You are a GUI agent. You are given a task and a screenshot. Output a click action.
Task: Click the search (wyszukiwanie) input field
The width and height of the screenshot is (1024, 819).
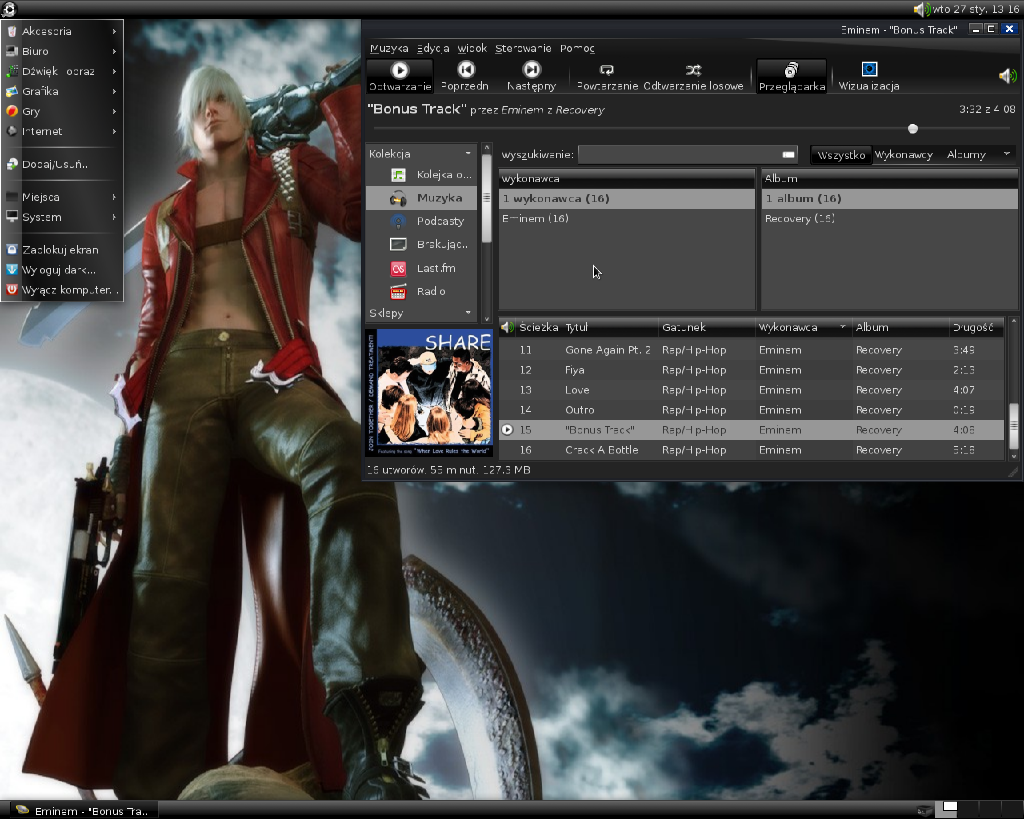[x=687, y=154]
